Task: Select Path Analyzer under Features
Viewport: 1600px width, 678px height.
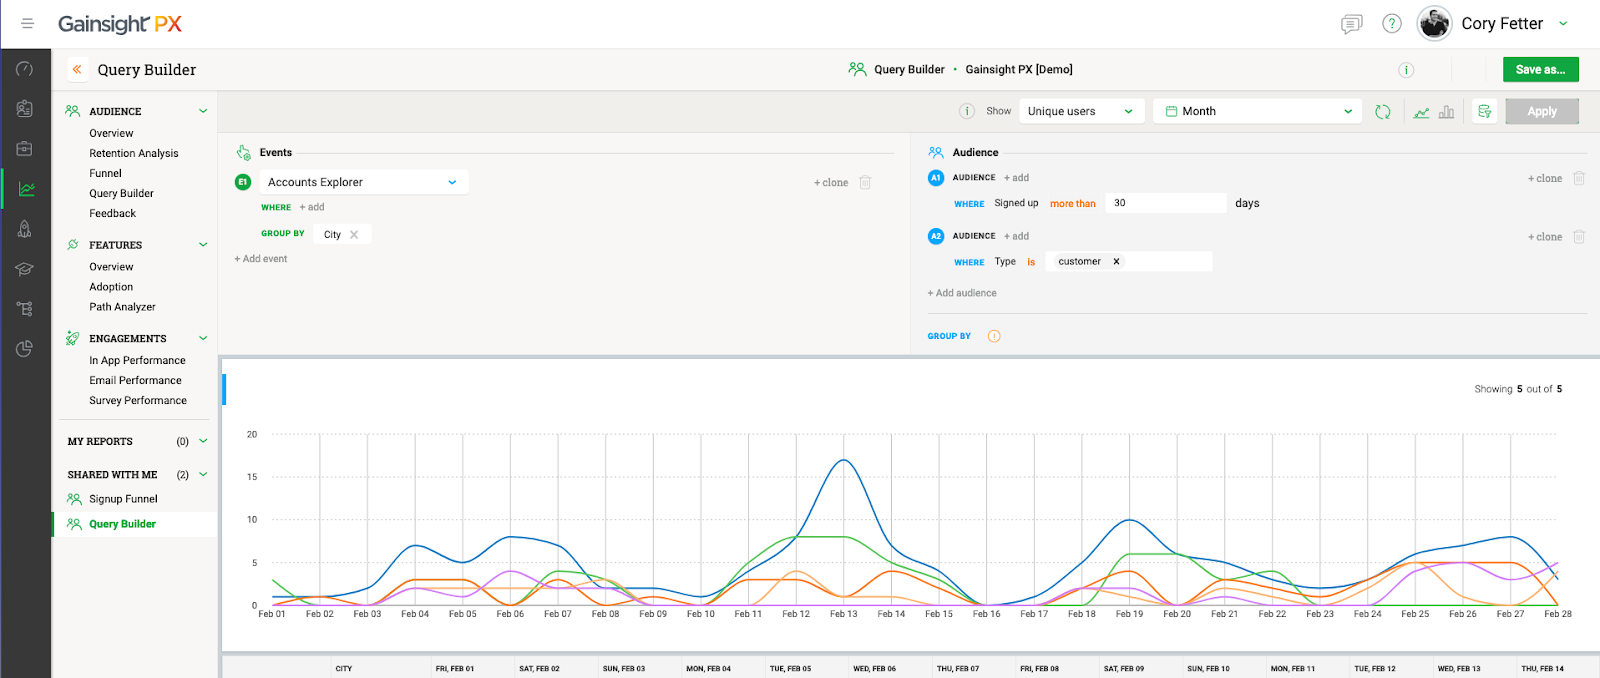Action: [122, 308]
